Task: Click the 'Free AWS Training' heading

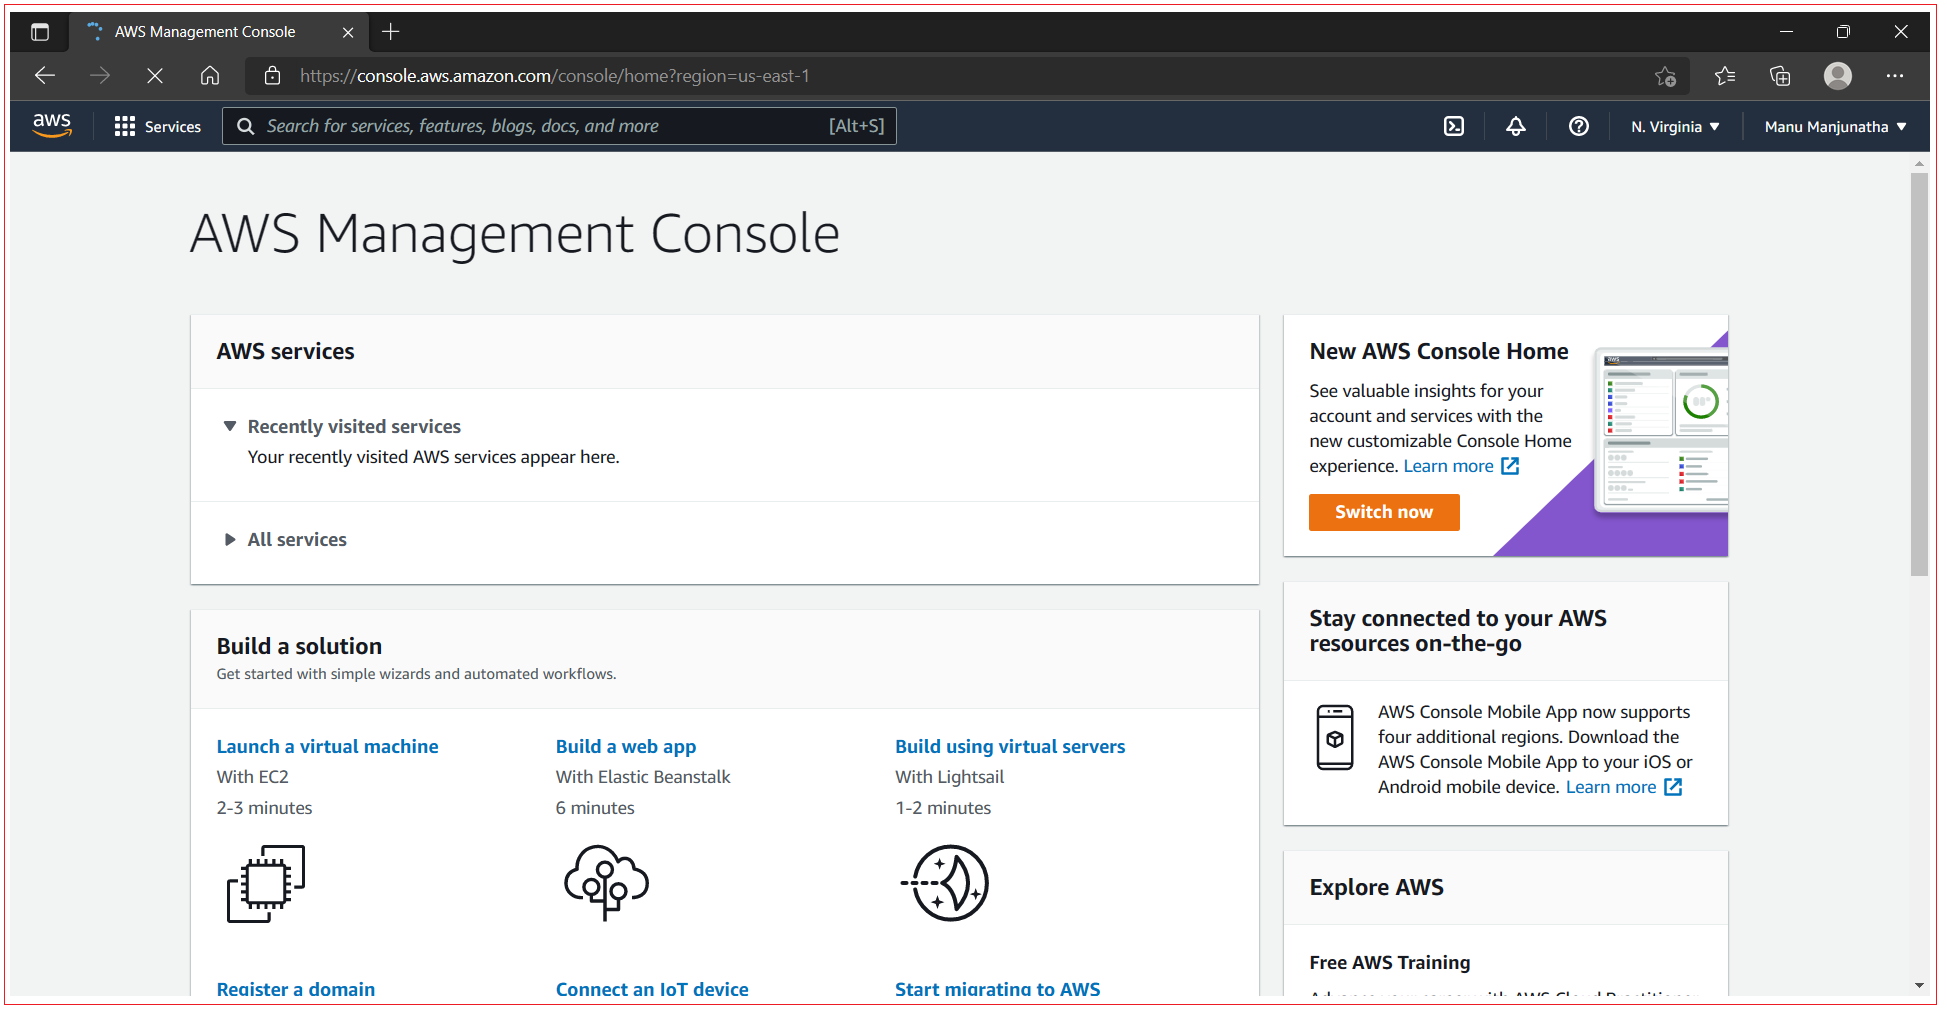Action: click(x=1390, y=963)
